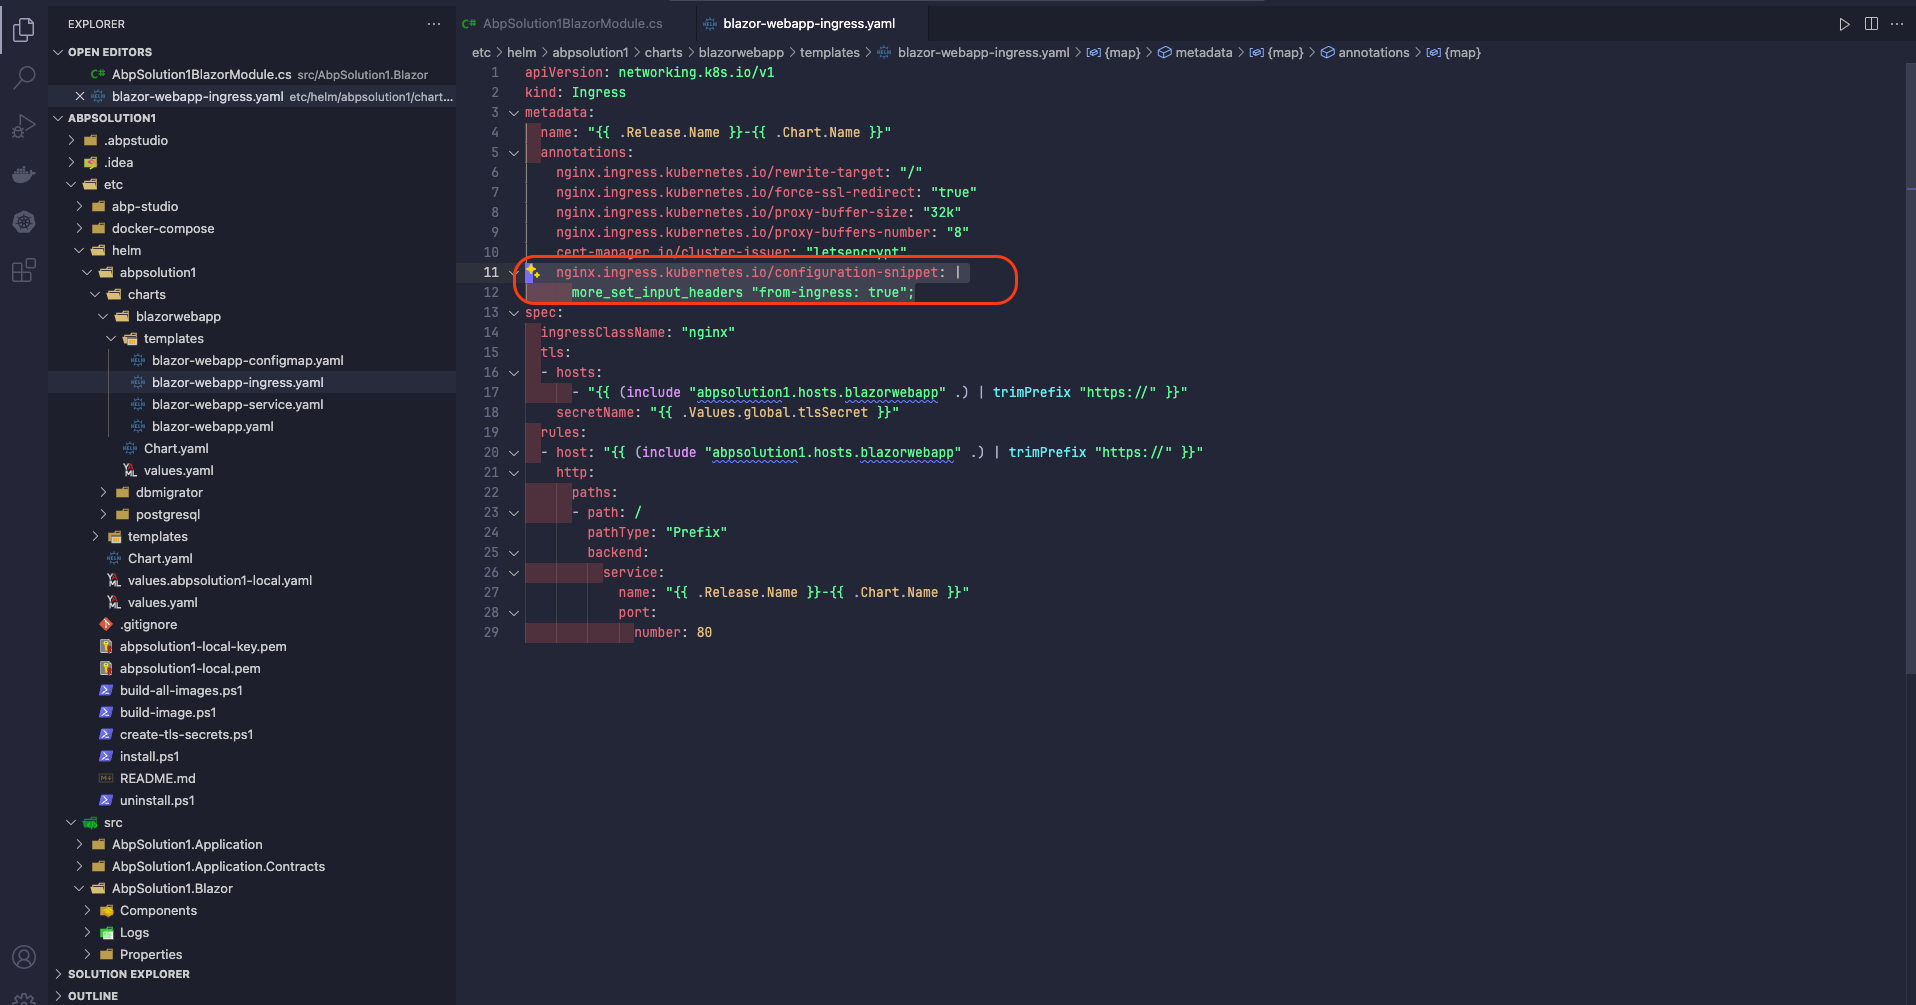Open the Run and Debug view
This screenshot has height=1005, width=1916.
point(24,126)
